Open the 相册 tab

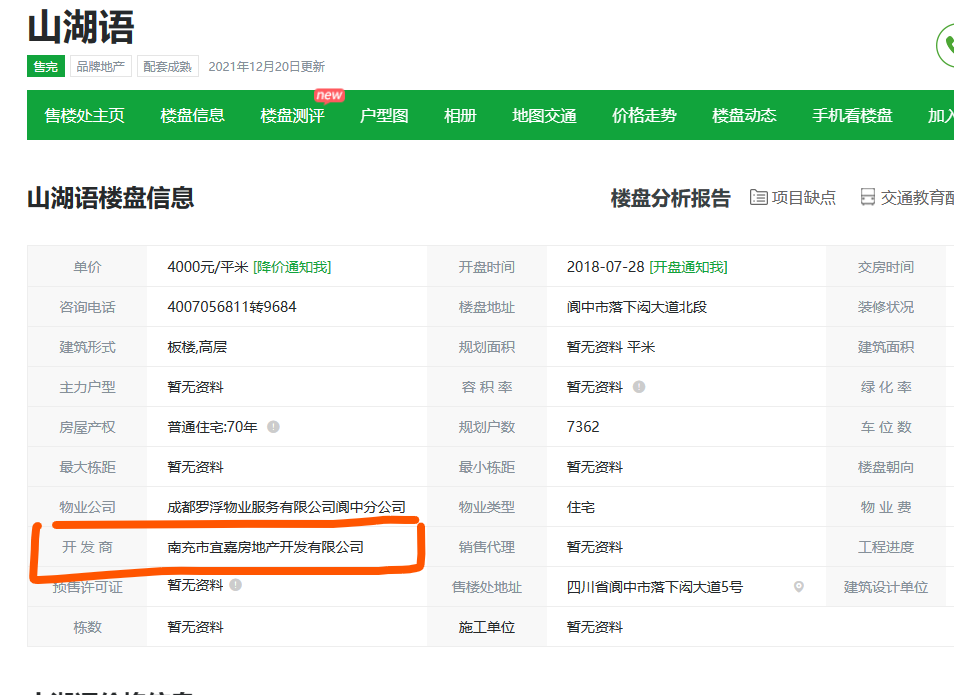pos(460,116)
